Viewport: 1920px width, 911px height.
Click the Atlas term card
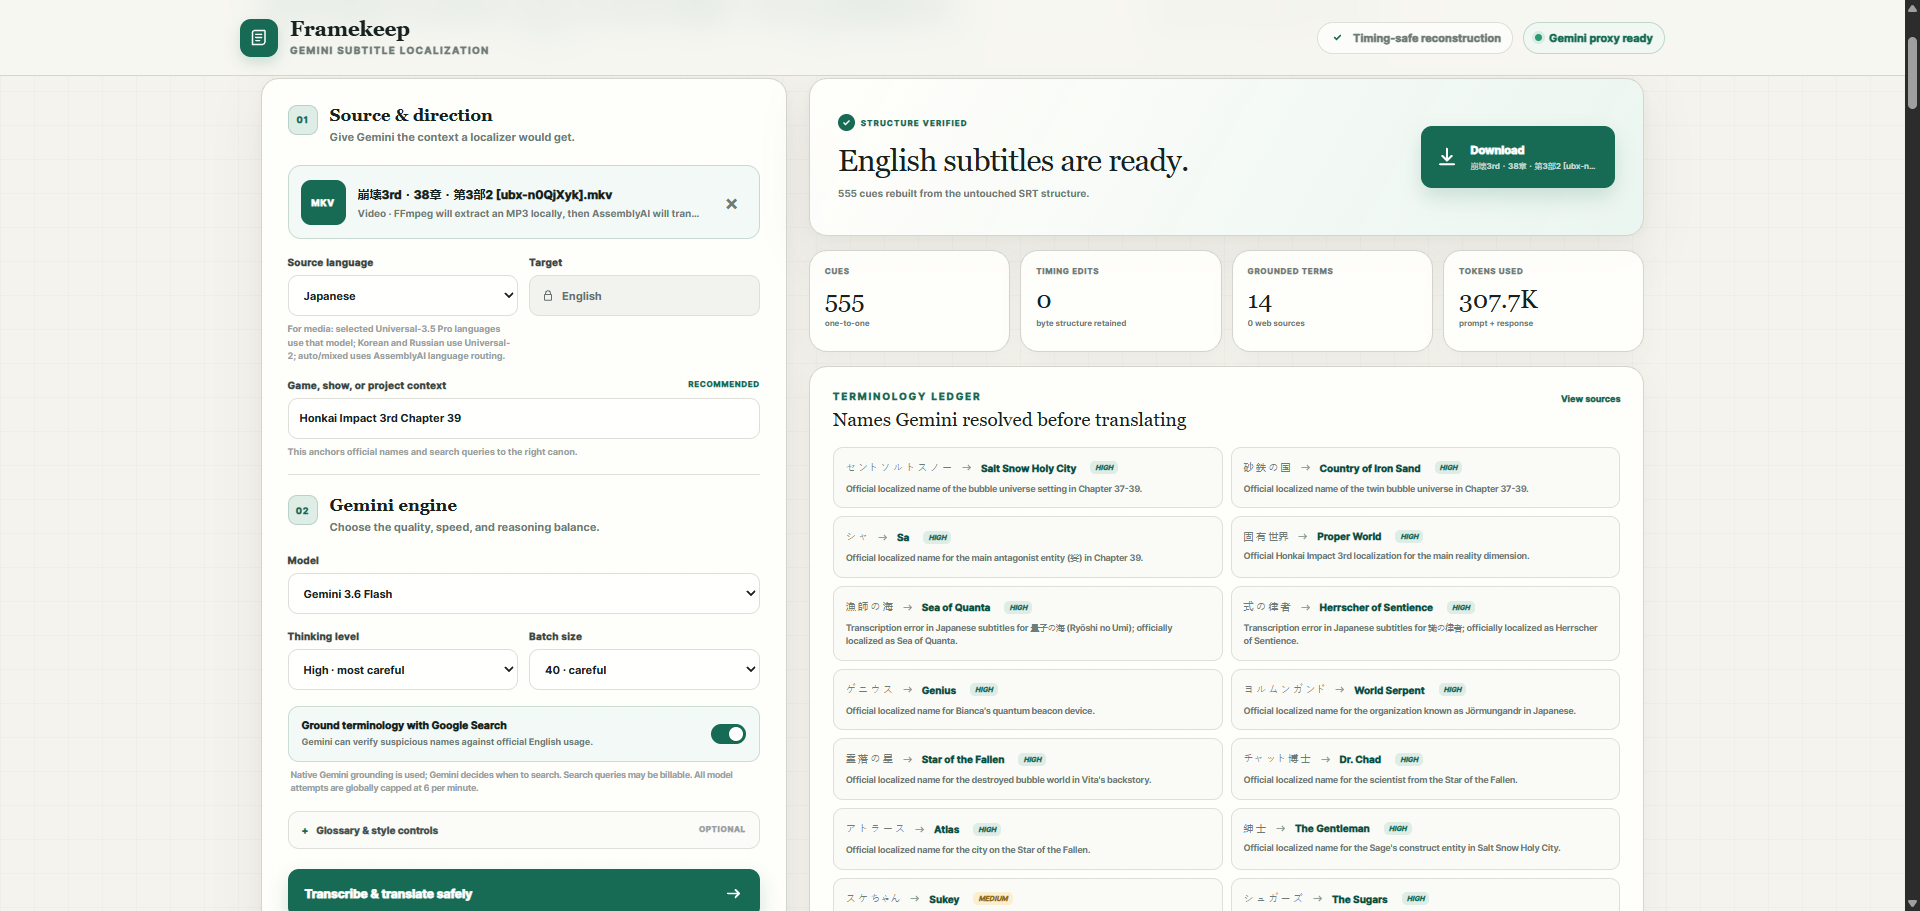1028,839
